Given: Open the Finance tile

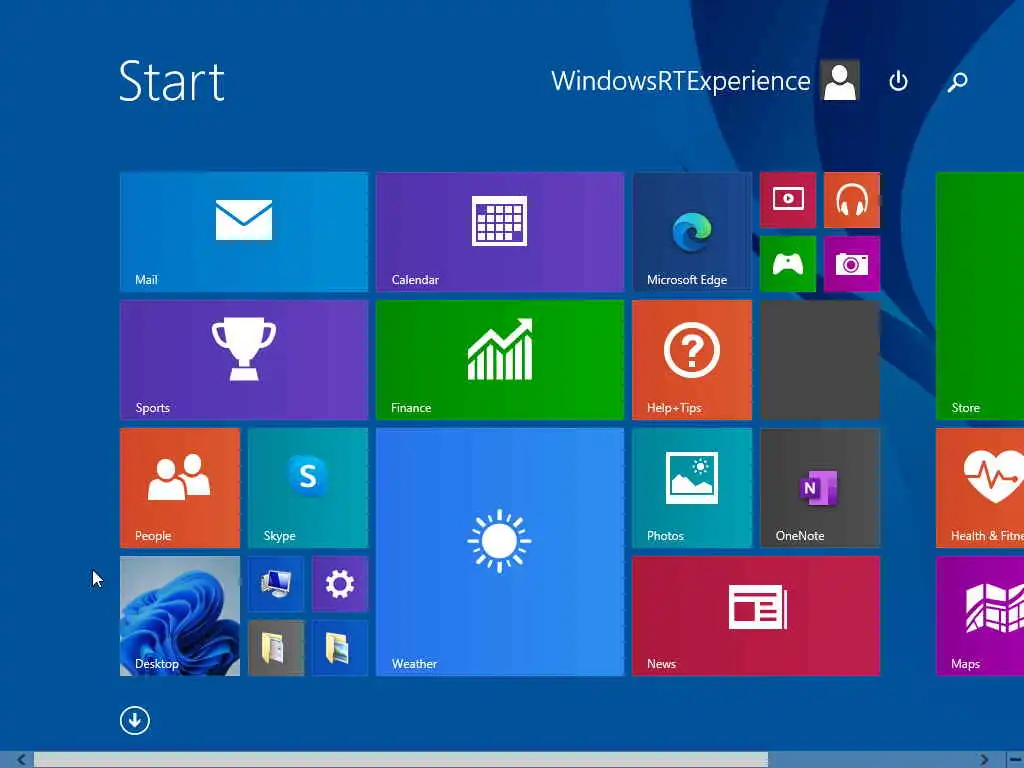Looking at the screenshot, I should [500, 360].
